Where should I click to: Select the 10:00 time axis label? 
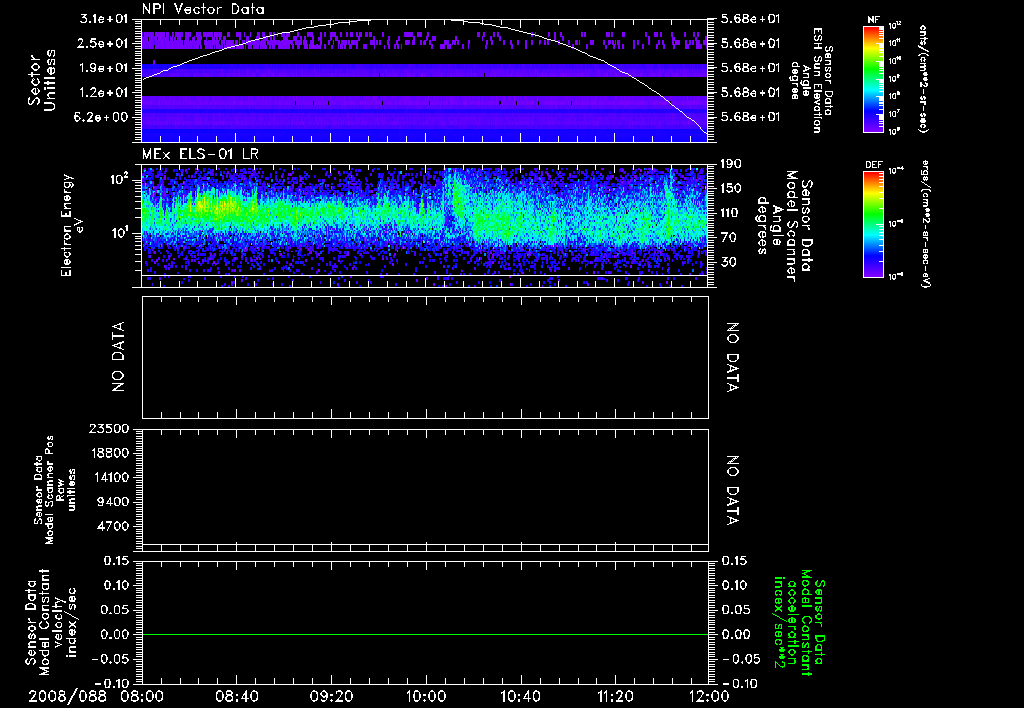[427, 695]
